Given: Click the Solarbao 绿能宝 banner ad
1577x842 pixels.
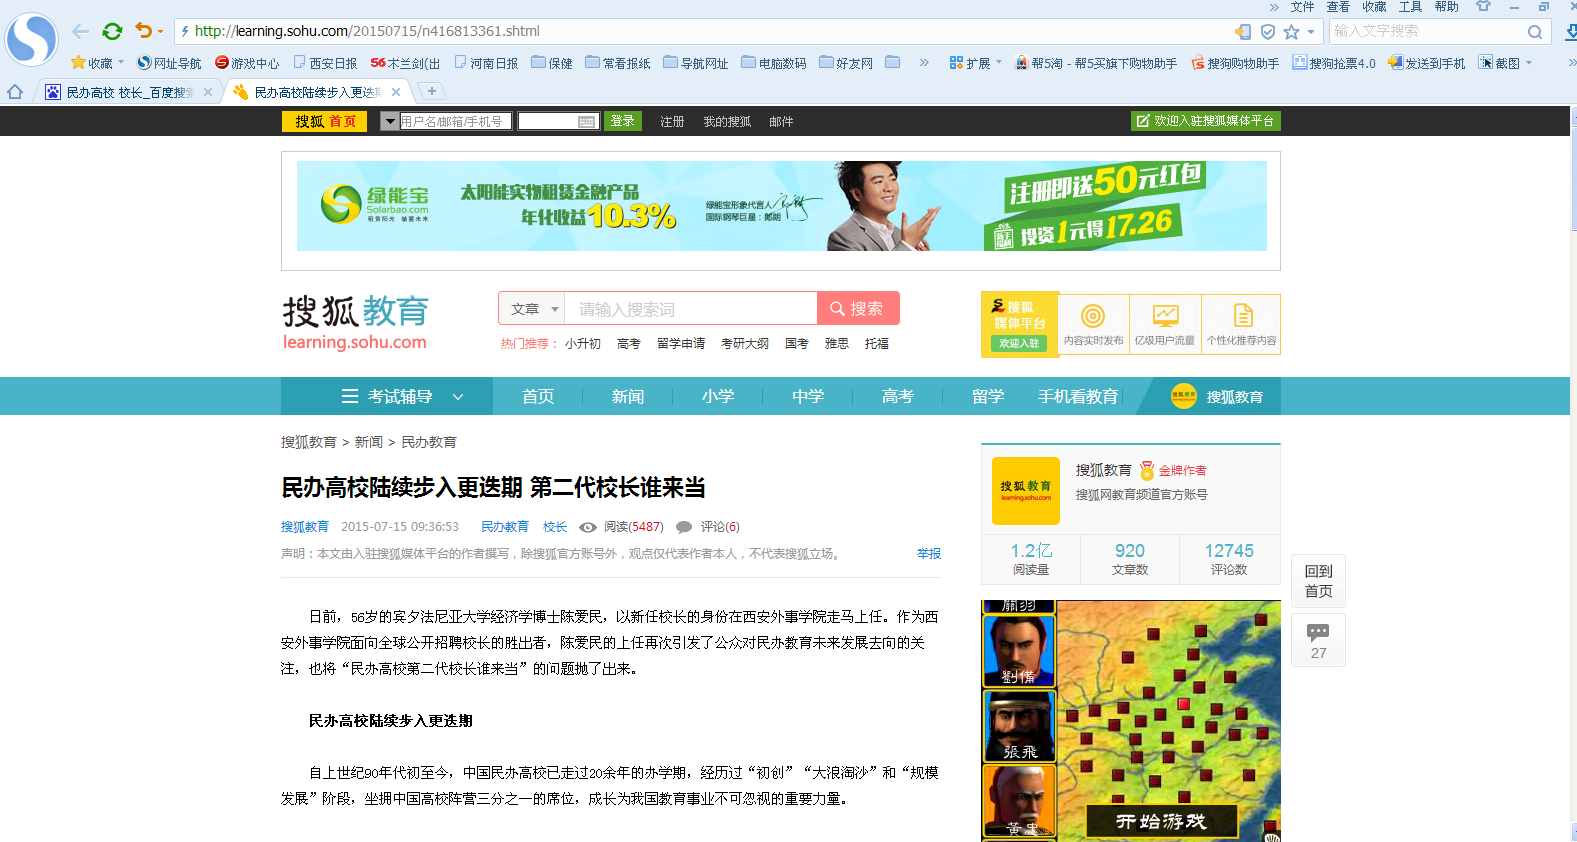Looking at the screenshot, I should point(781,206).
